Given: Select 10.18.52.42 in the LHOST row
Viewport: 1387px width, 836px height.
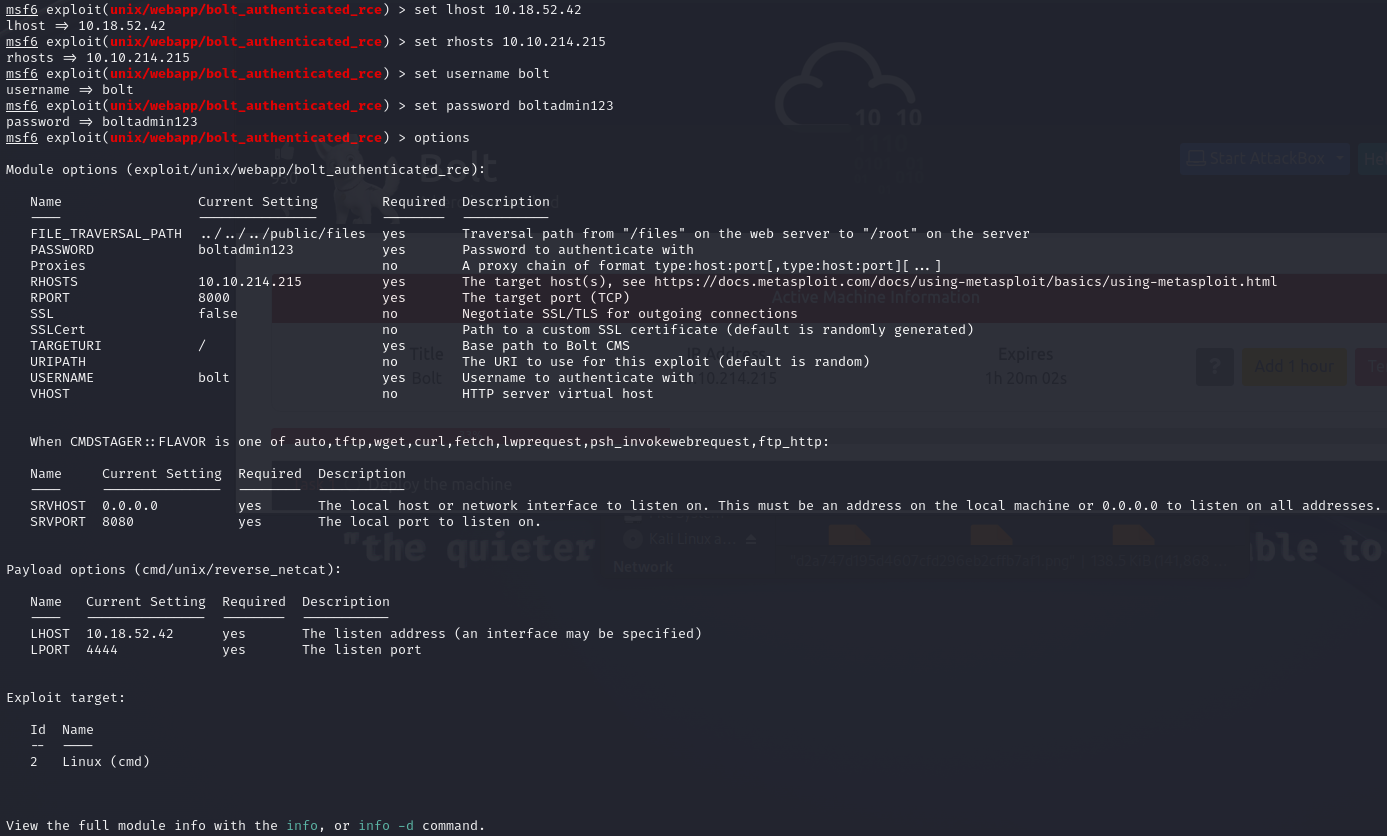Looking at the screenshot, I should (x=130, y=634).
